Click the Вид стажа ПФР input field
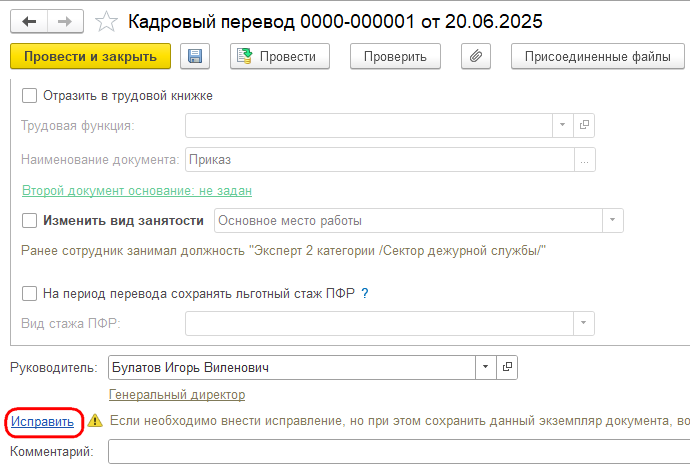 point(379,323)
